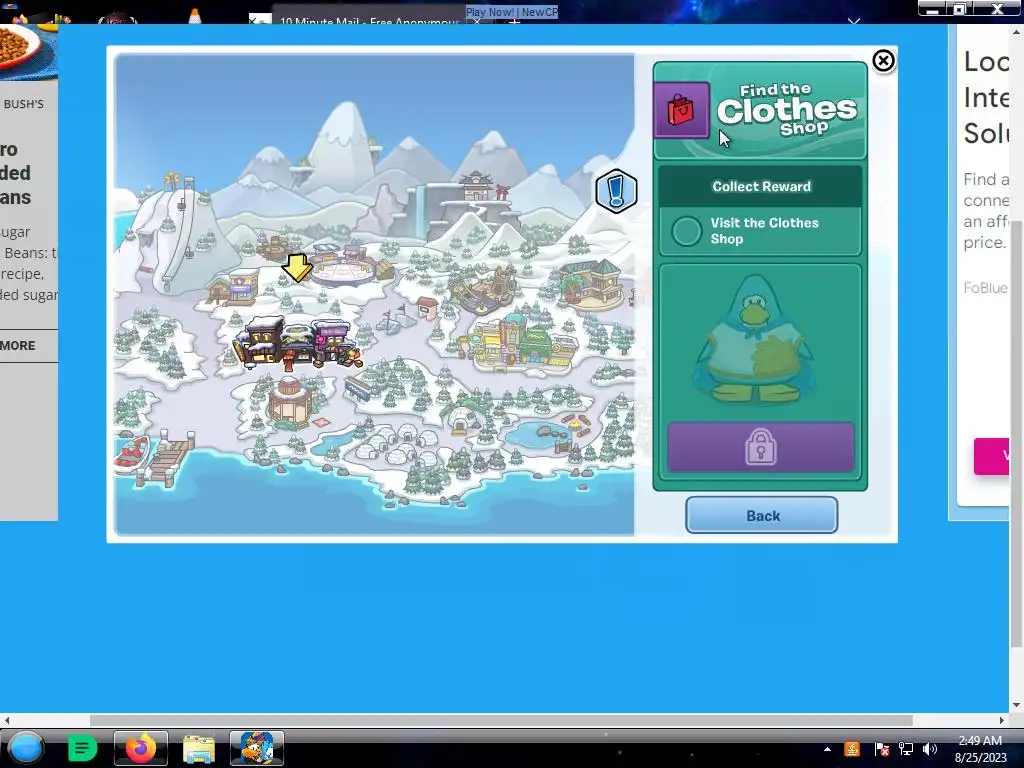Click the Back button

coord(761,515)
